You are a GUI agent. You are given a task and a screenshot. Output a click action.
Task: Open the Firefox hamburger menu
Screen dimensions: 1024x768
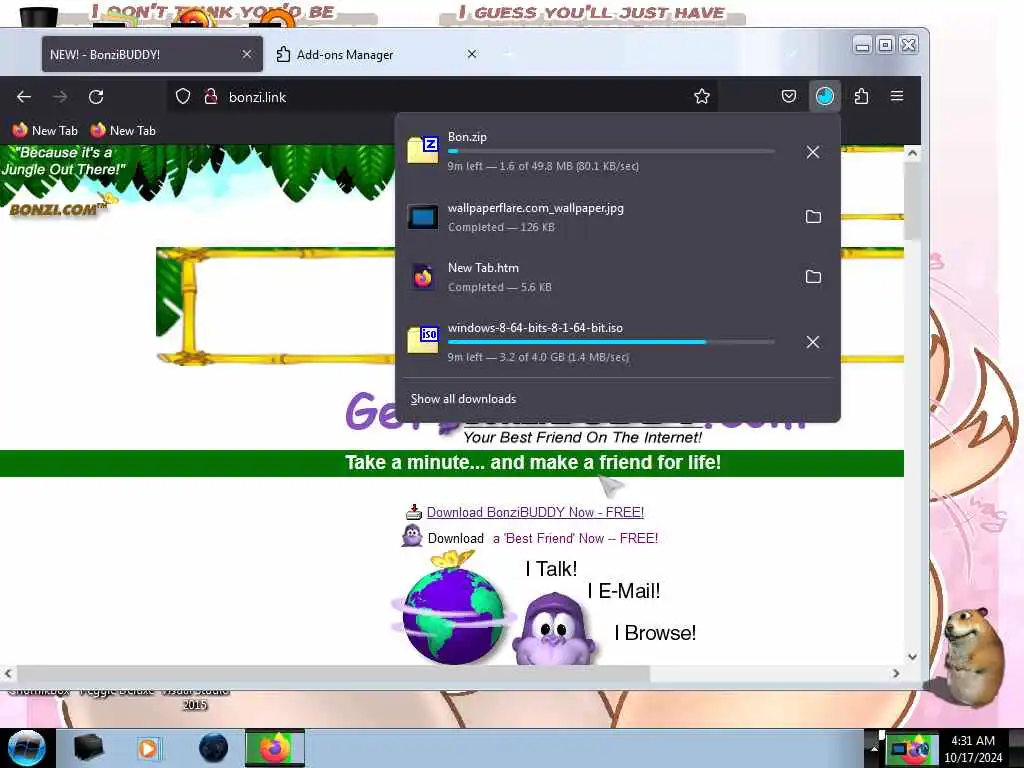tap(897, 97)
